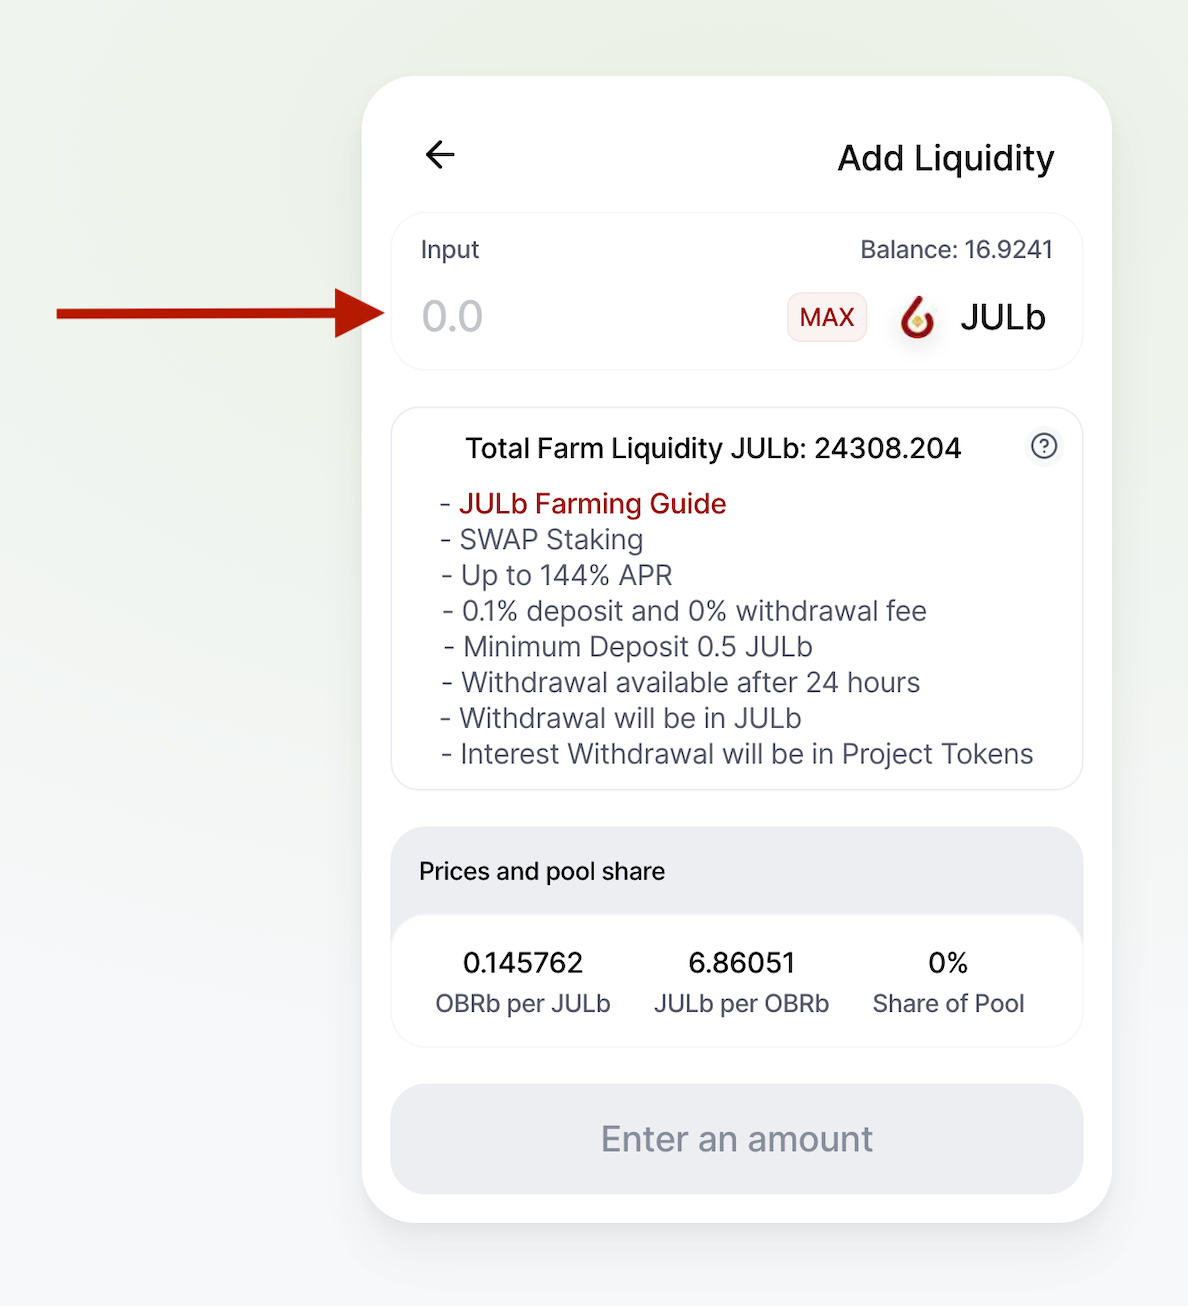Click the Add Liquidity title
Image resolution: width=1188 pixels, height=1306 pixels.
point(945,158)
